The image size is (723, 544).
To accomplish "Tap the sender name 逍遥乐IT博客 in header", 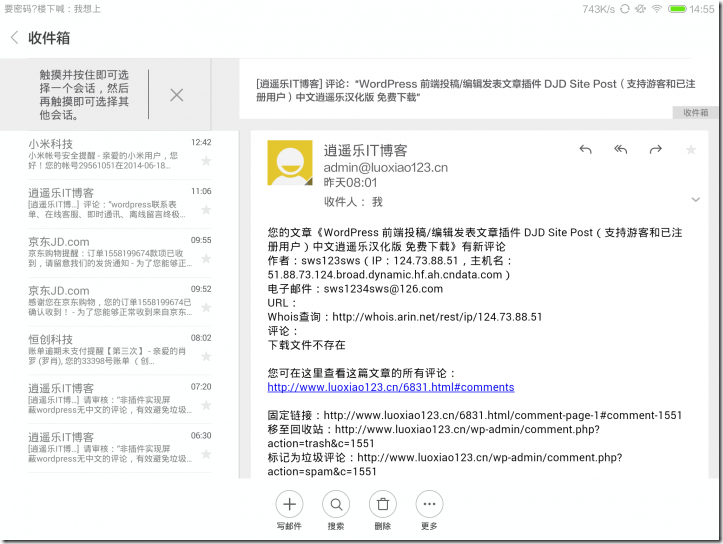I will click(x=365, y=150).
